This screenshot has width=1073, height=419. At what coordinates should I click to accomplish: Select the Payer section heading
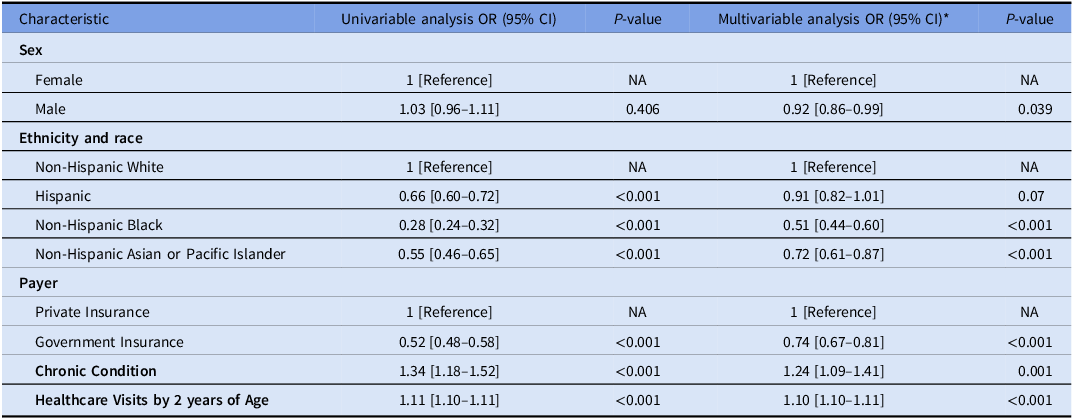[38, 283]
